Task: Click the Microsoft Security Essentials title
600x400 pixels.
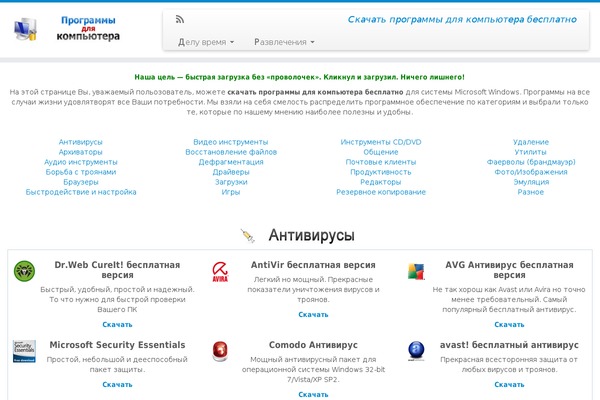Action: pos(117,345)
